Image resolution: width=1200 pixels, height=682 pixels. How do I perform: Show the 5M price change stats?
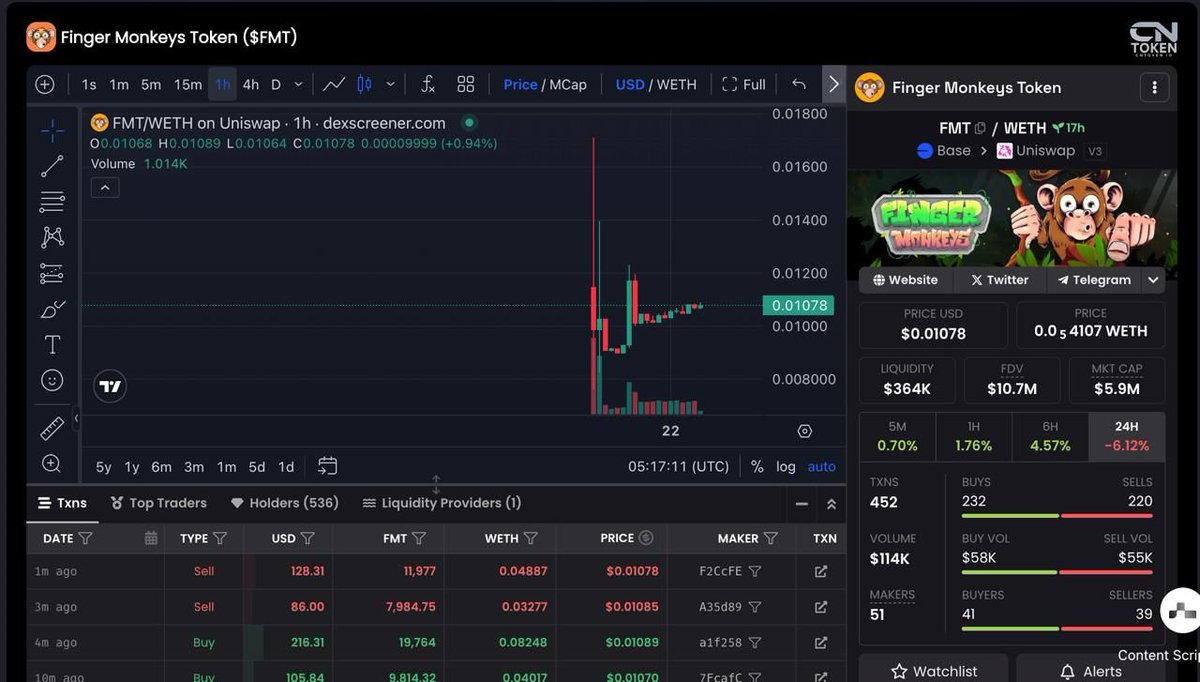tap(897, 436)
